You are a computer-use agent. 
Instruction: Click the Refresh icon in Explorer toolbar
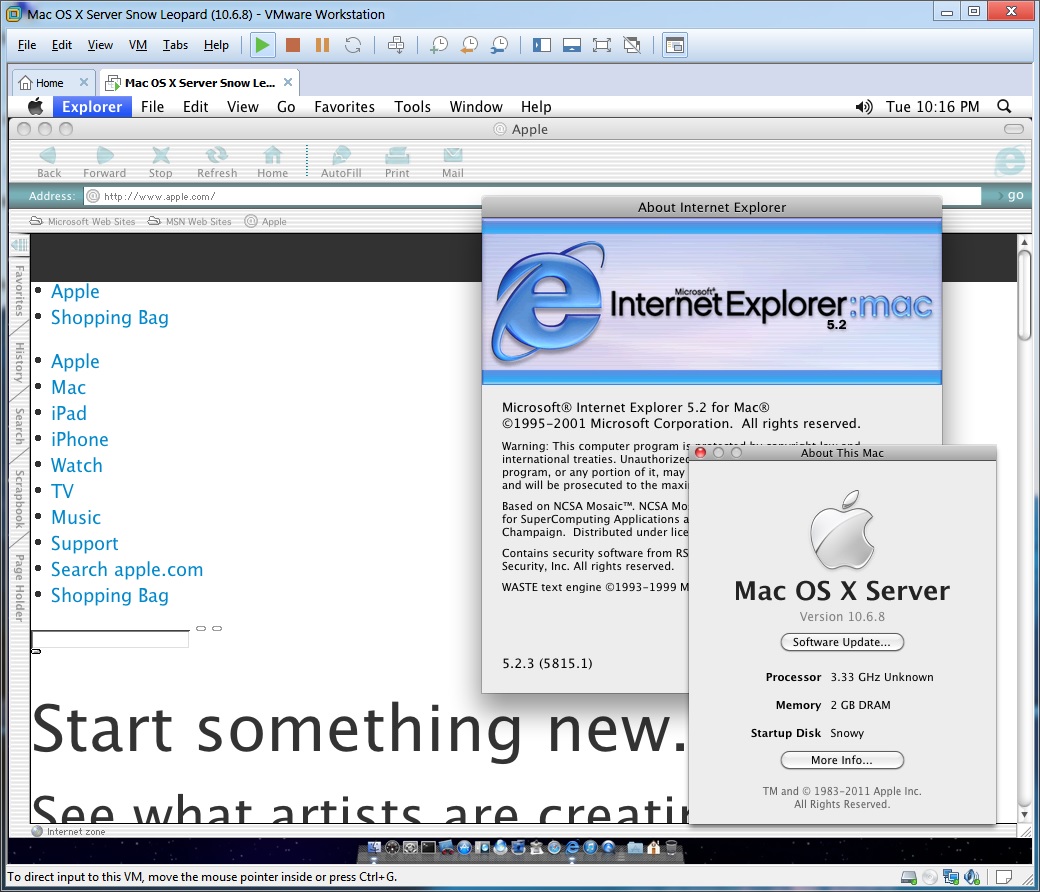click(x=217, y=162)
